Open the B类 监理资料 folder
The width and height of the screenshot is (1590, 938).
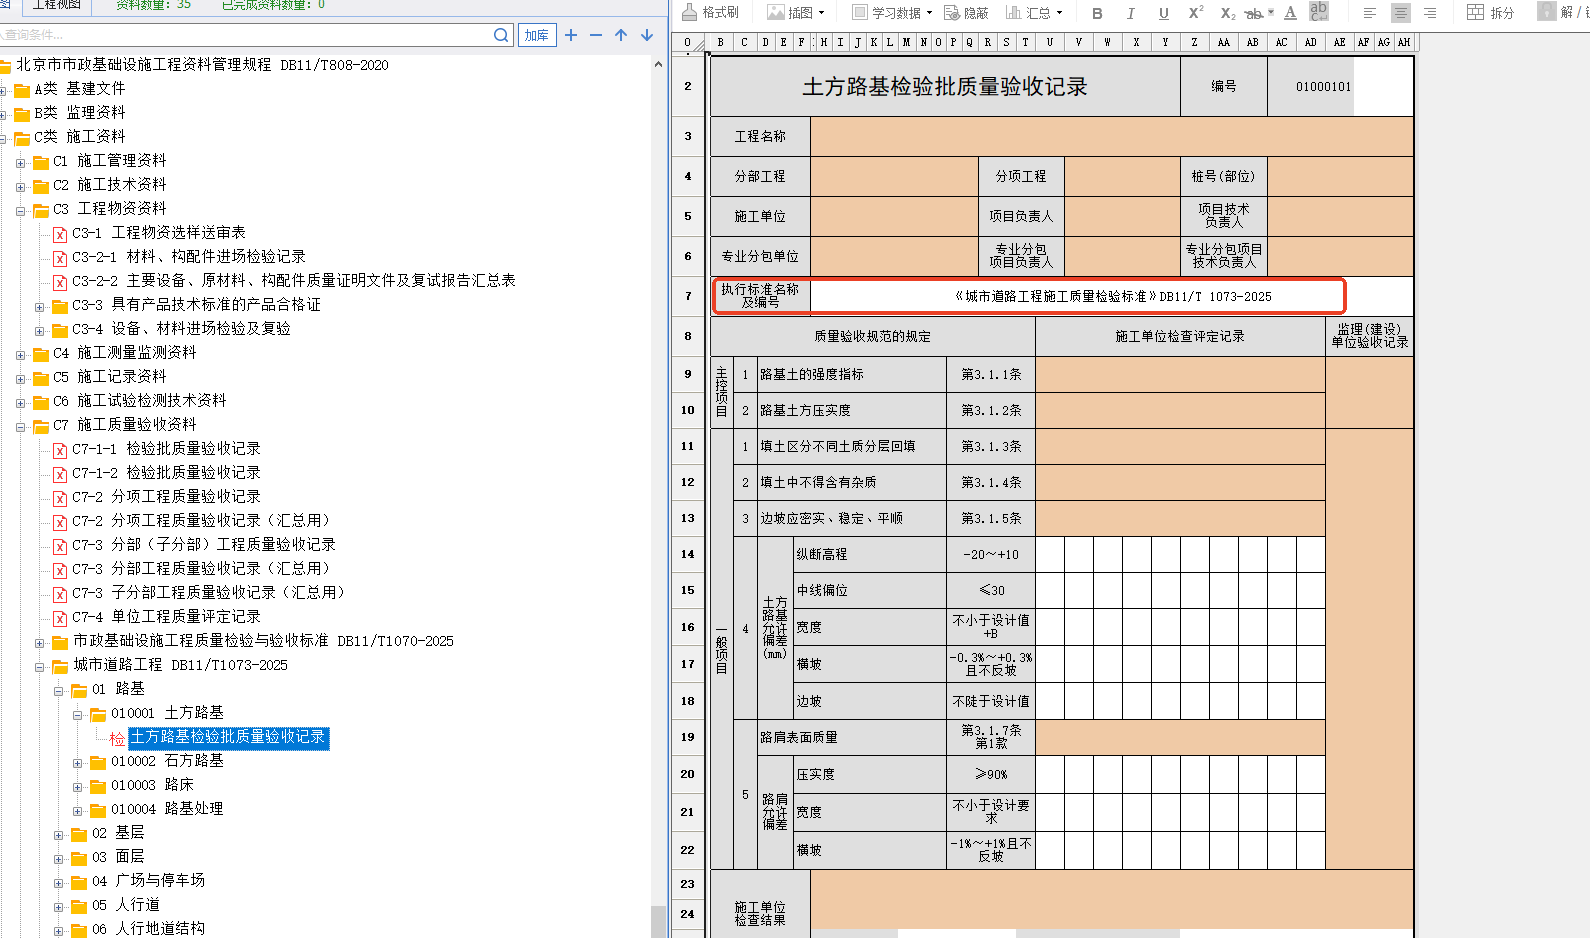(80, 113)
